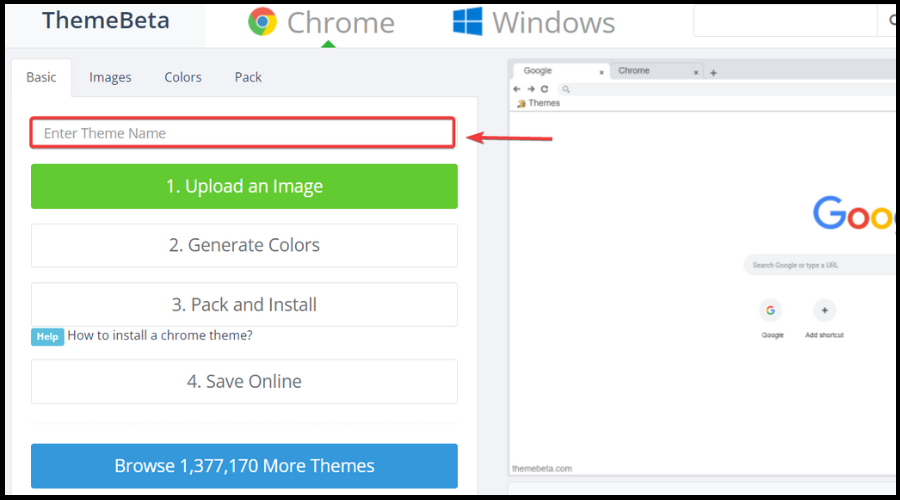Click the forward arrow in preview toolbar
Viewport: 900px width, 500px height.
531,89
